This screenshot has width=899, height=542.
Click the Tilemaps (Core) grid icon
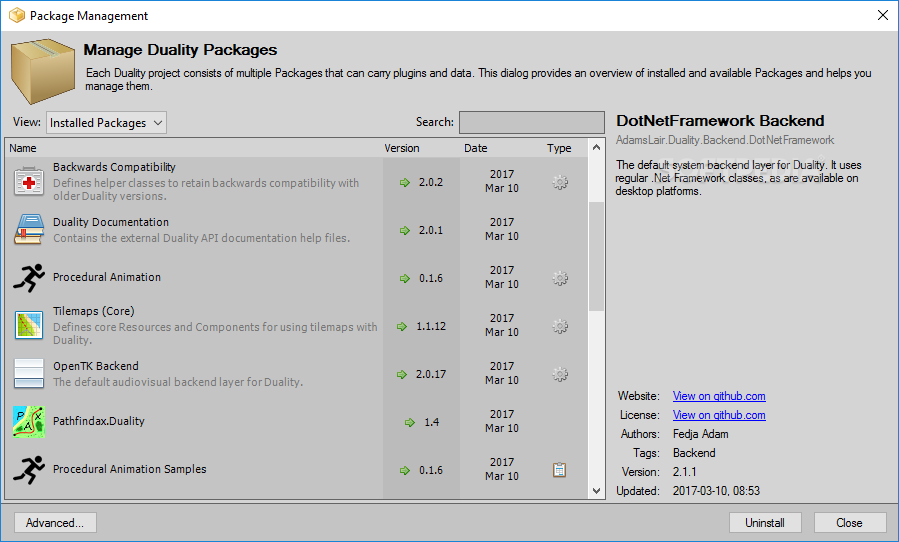point(29,326)
